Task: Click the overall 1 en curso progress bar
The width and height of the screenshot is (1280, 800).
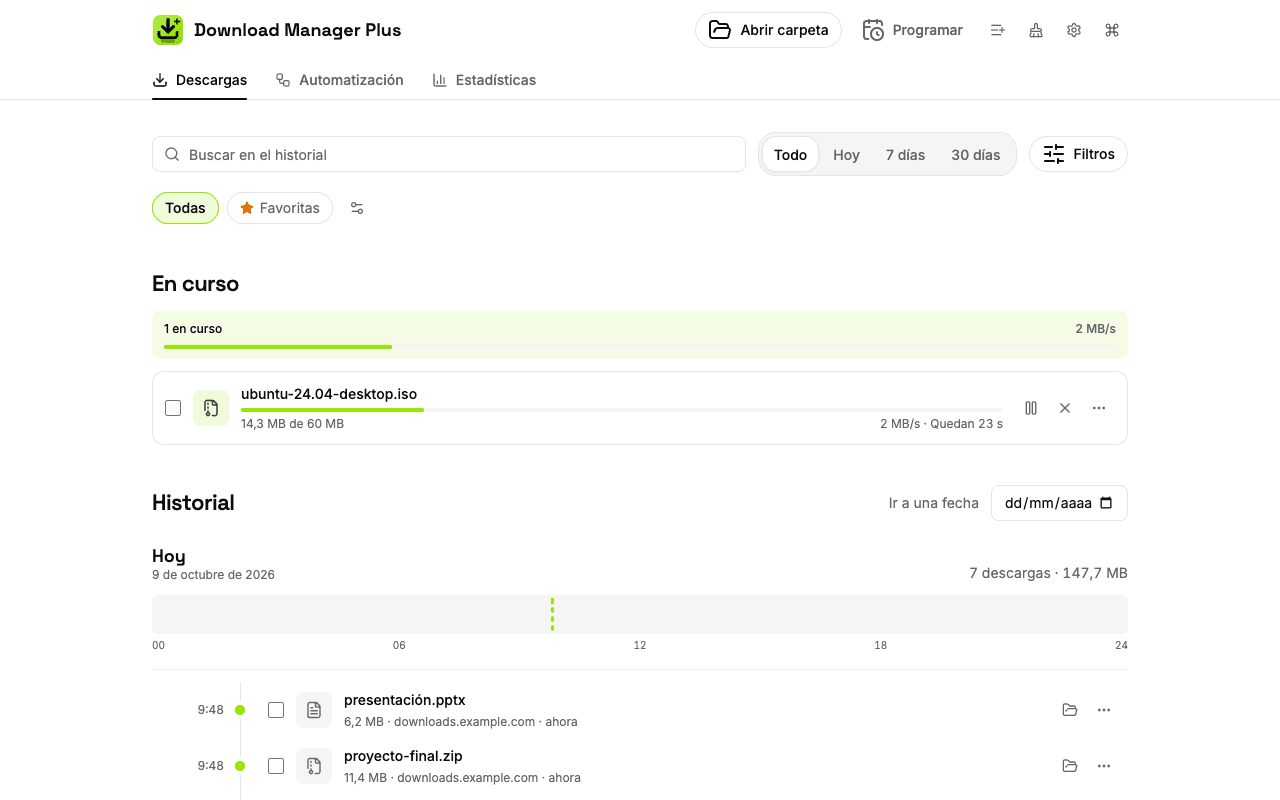Action: click(x=640, y=347)
